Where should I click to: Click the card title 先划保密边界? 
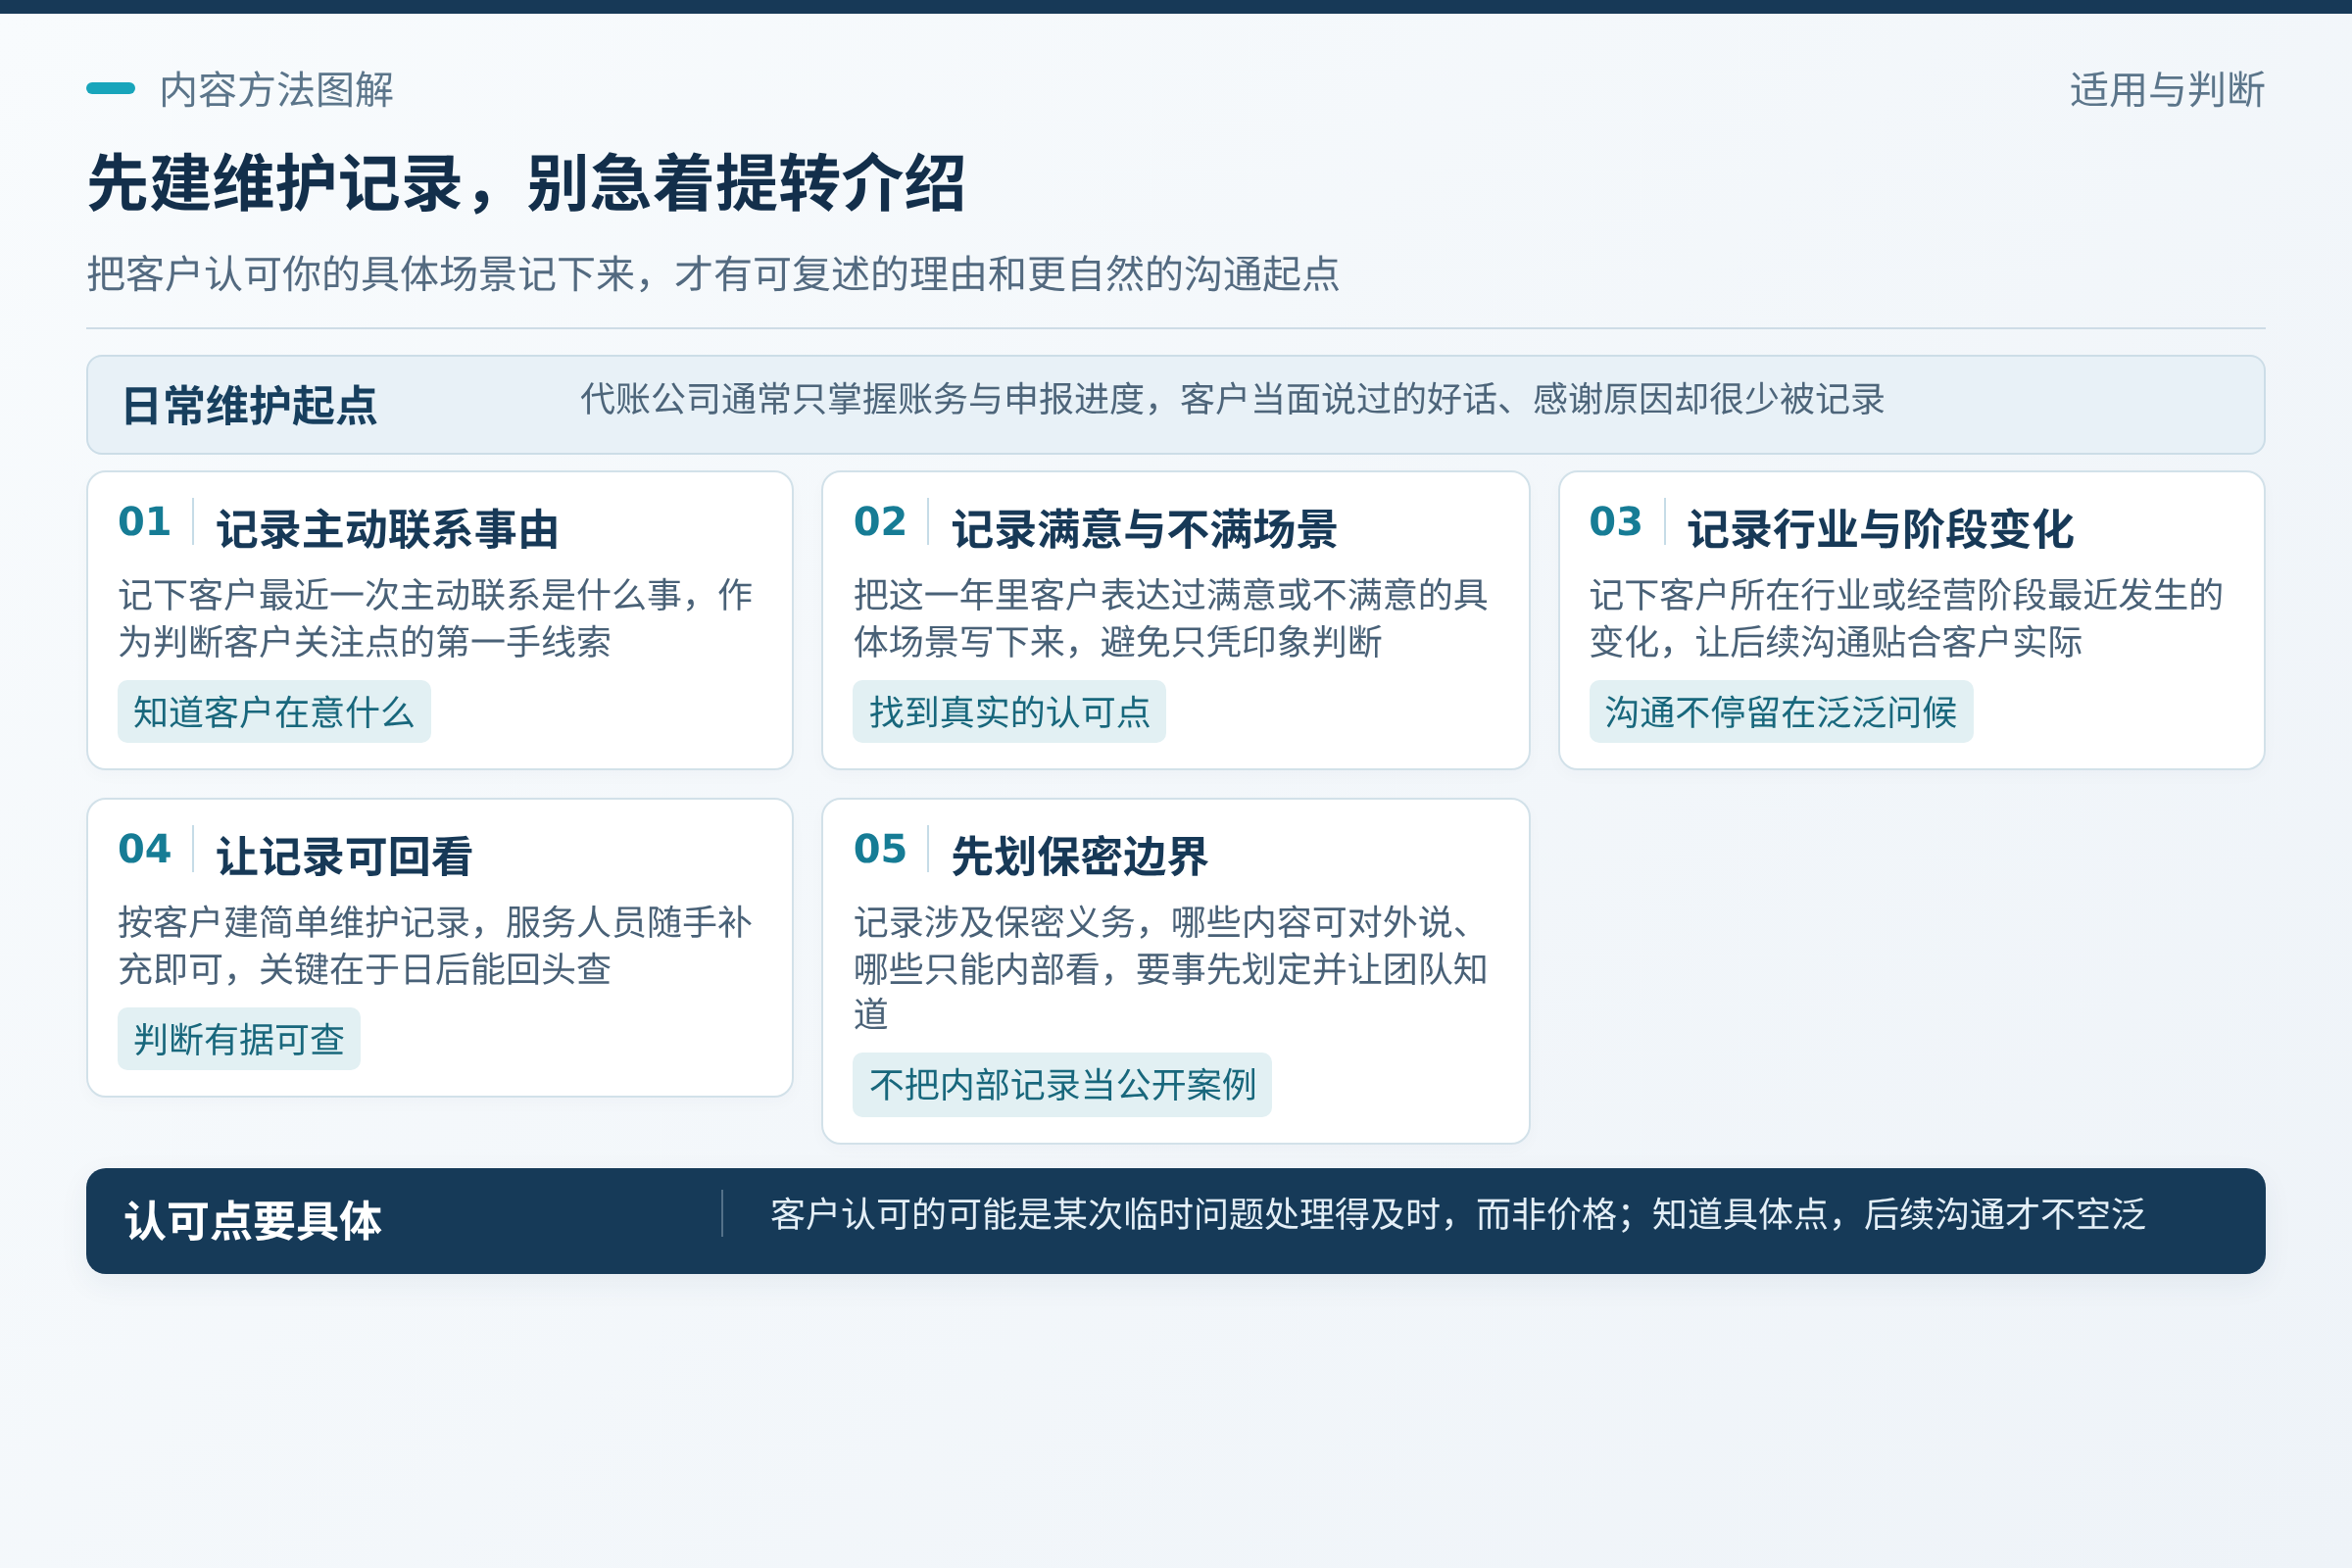click(x=1080, y=857)
